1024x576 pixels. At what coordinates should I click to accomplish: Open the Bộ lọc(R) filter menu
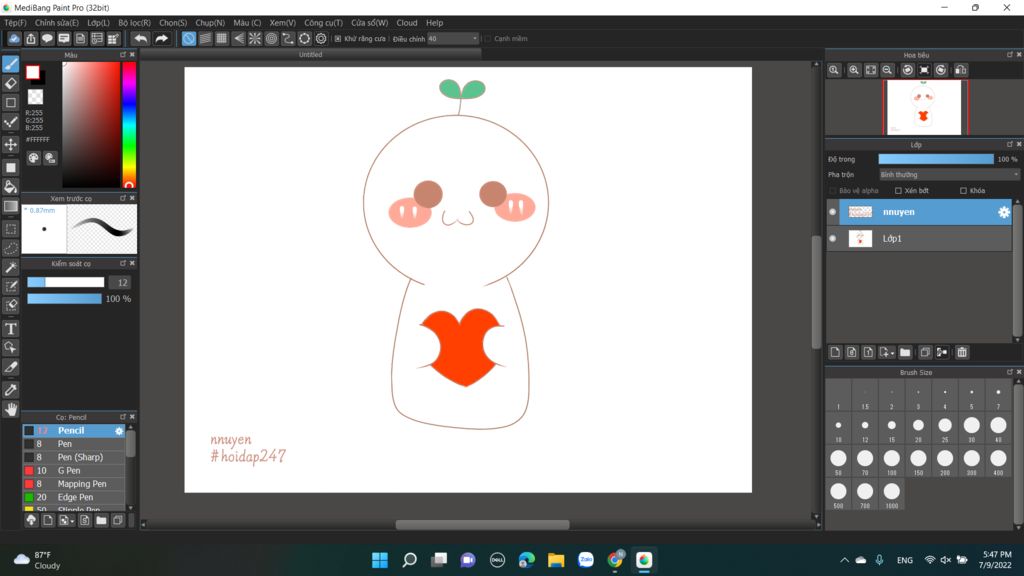tap(135, 23)
